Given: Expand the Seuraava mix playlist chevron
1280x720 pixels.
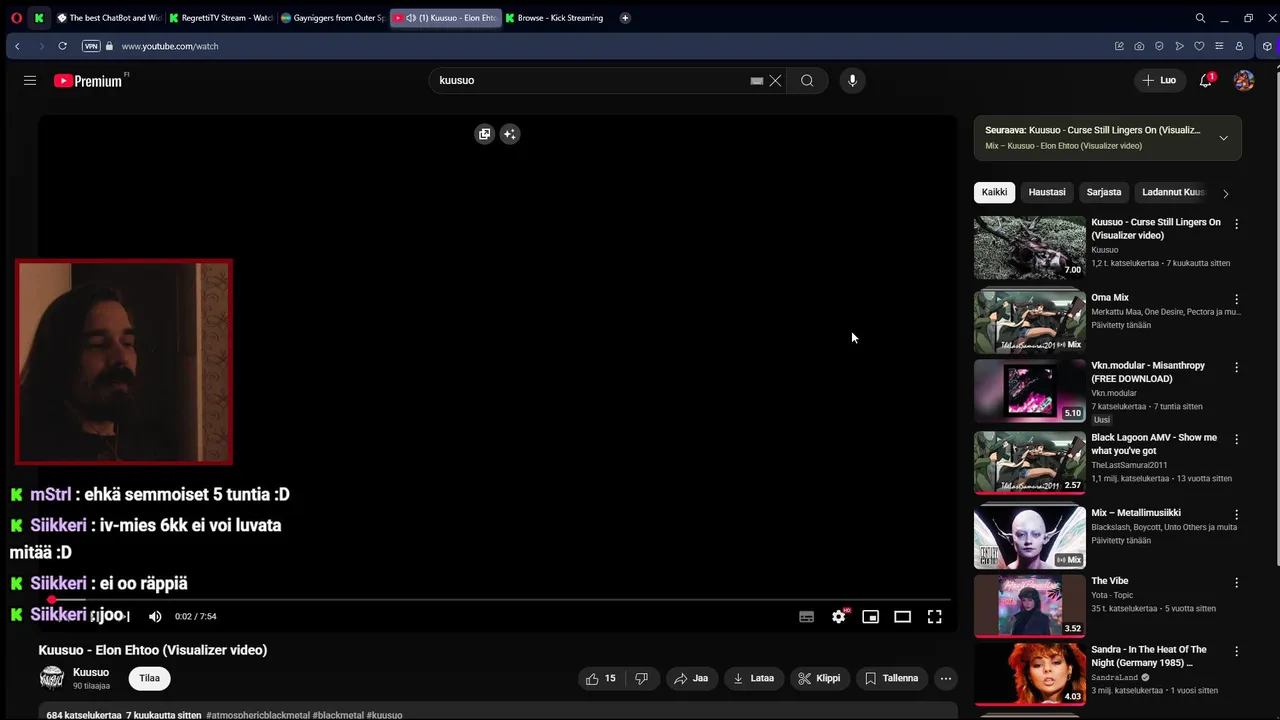Looking at the screenshot, I should coord(1223,138).
